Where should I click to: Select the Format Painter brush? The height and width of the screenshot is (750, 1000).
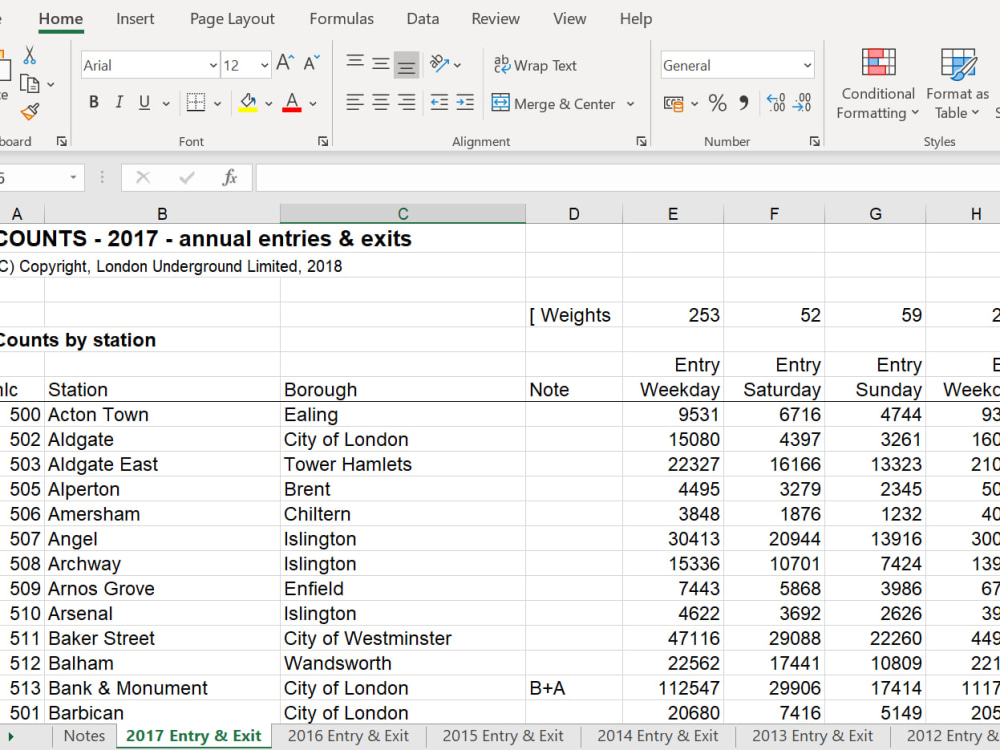click(29, 112)
